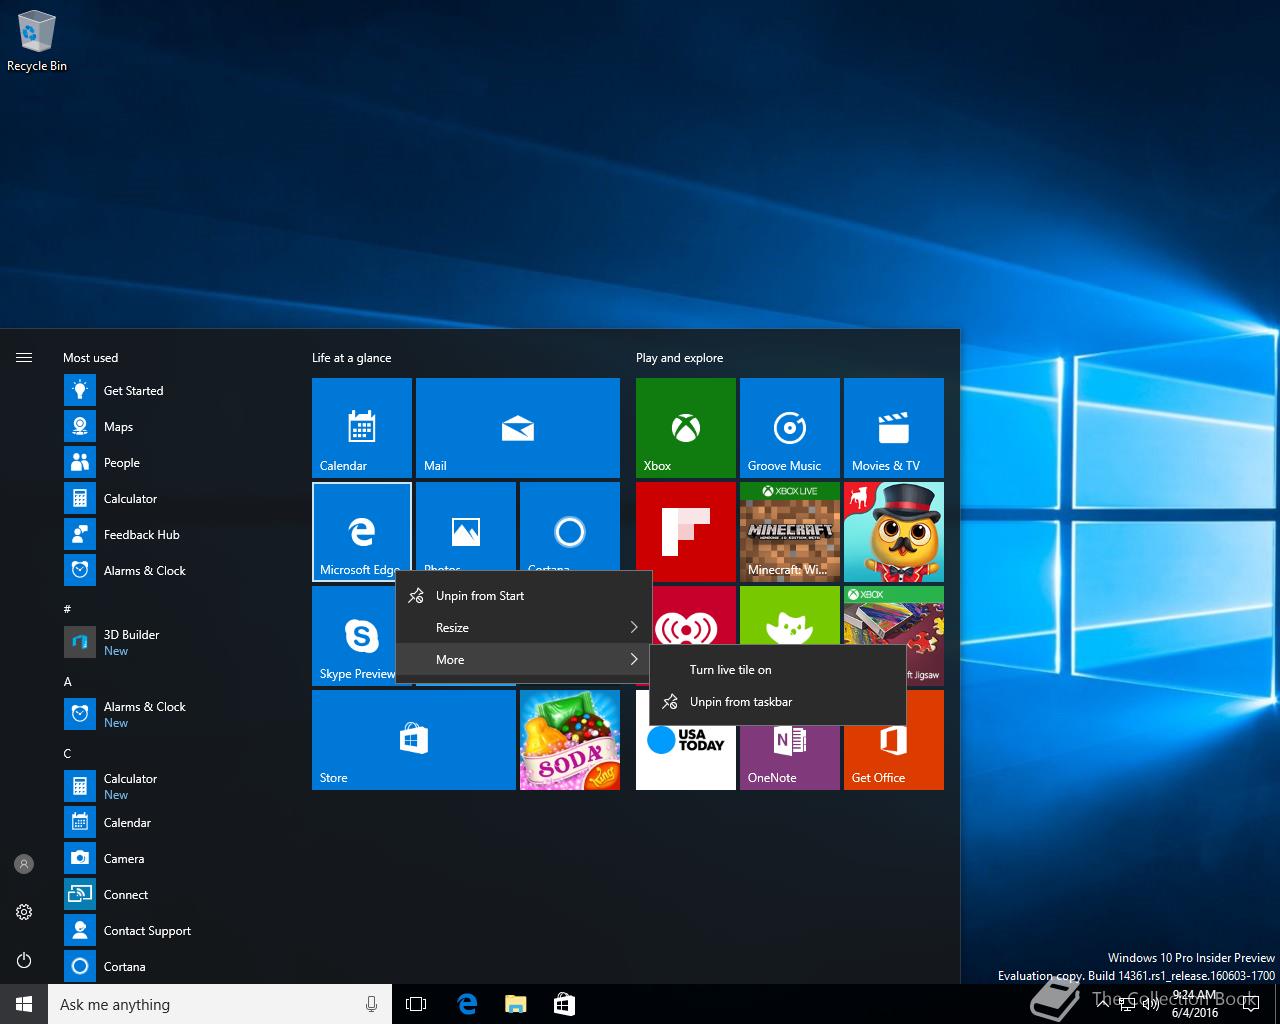Open the OneNote tile
The height and width of the screenshot is (1024, 1280).
point(790,752)
